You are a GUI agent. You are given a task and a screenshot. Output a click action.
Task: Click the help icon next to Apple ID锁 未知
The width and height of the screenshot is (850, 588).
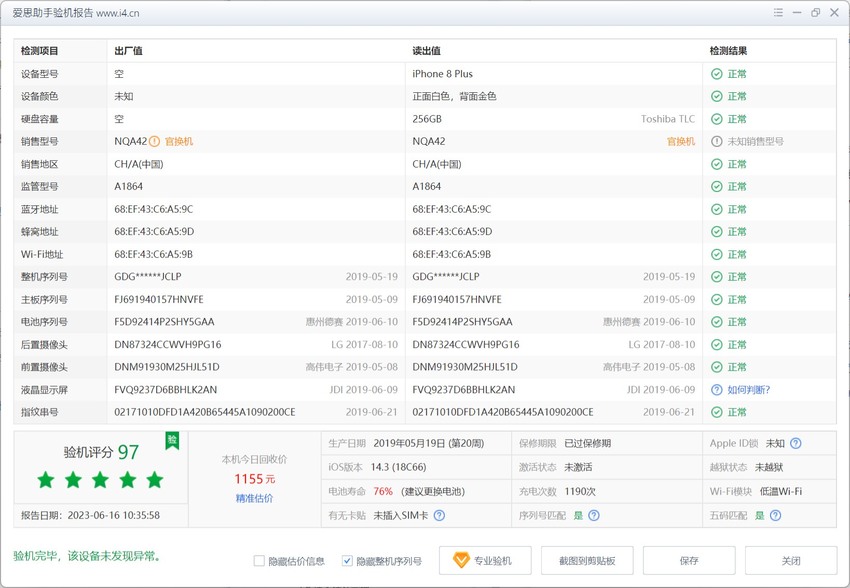tap(795, 443)
